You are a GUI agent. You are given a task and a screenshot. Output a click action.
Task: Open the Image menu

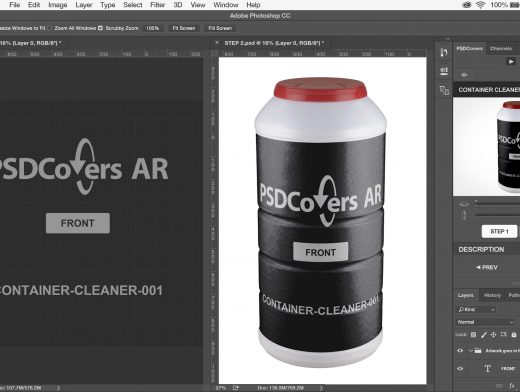pyautogui.click(x=58, y=5)
